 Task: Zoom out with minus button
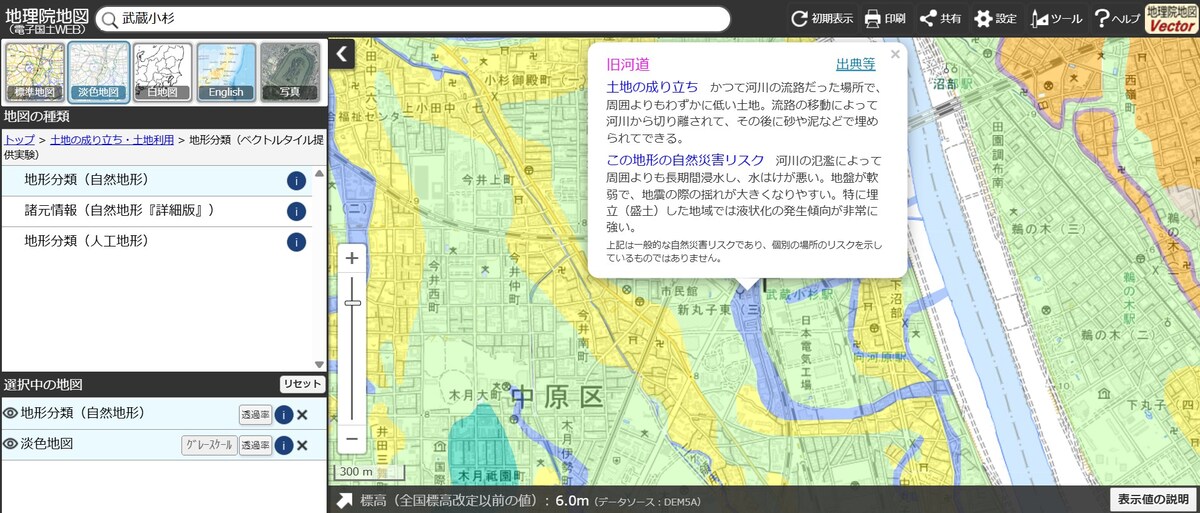click(352, 438)
